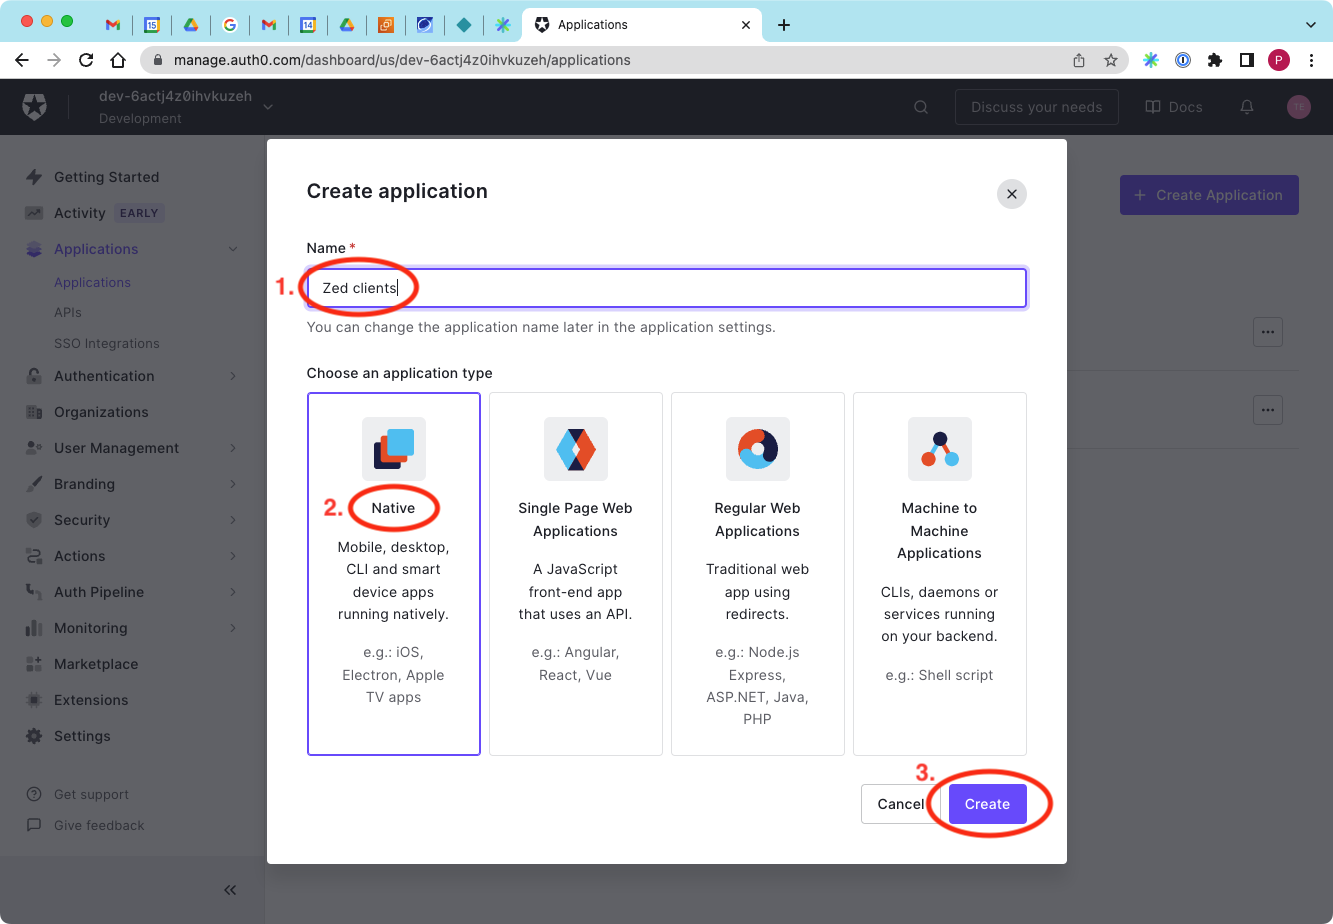This screenshot has width=1333, height=924.
Task: Click the share page icon in address bar
Action: coord(1079,60)
